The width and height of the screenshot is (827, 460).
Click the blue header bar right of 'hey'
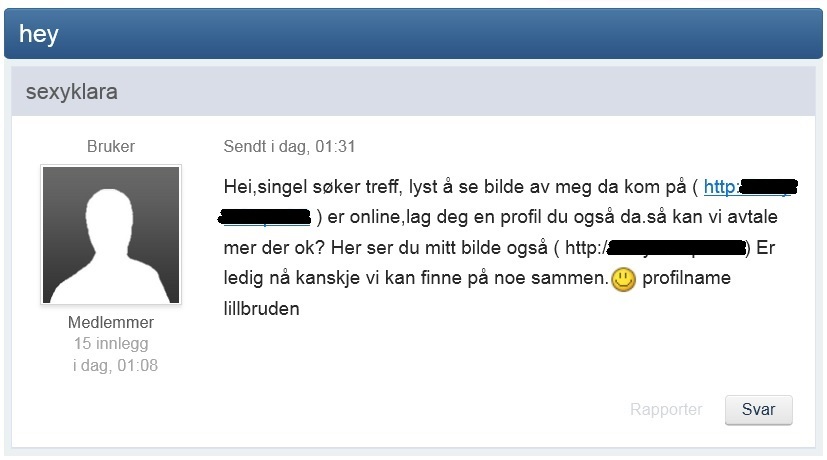click(438, 34)
